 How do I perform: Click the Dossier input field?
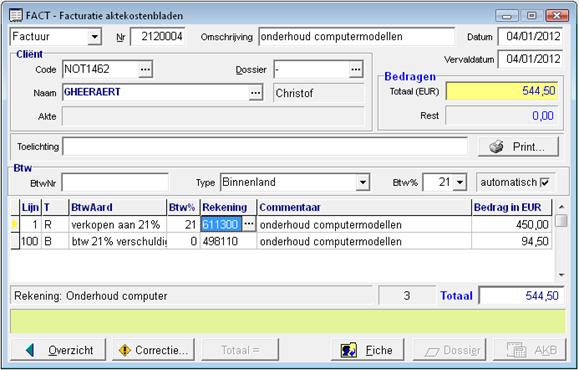(312, 69)
